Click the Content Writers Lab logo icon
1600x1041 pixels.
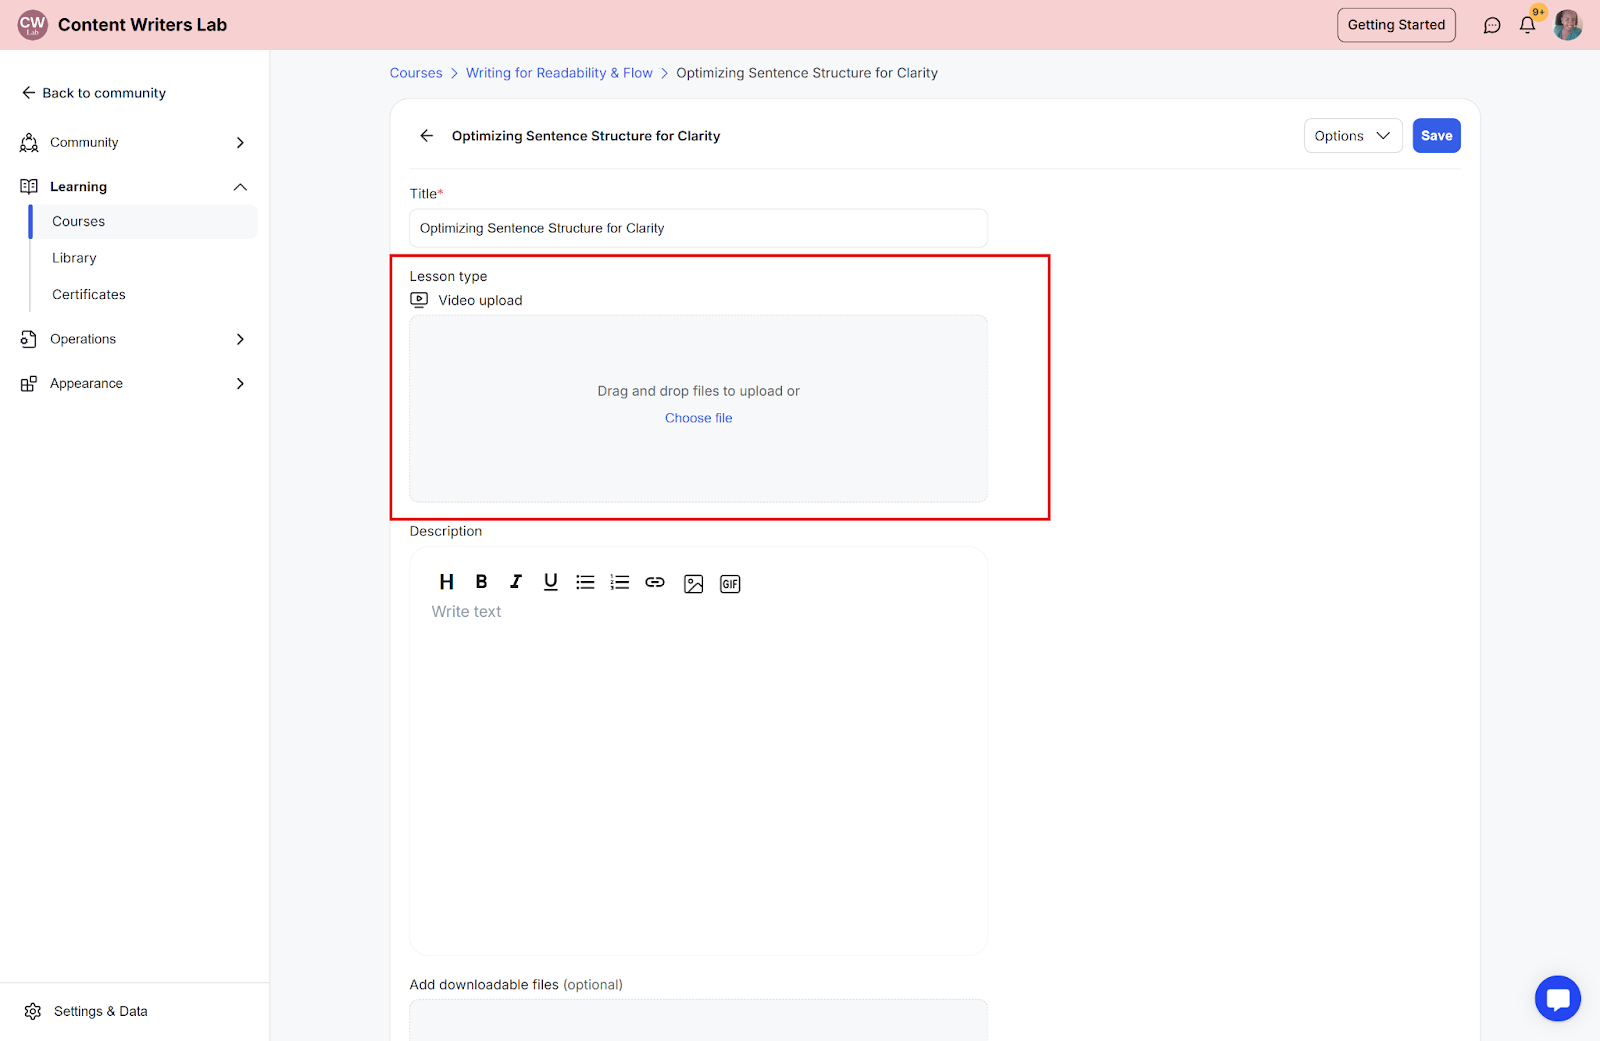pos(33,24)
